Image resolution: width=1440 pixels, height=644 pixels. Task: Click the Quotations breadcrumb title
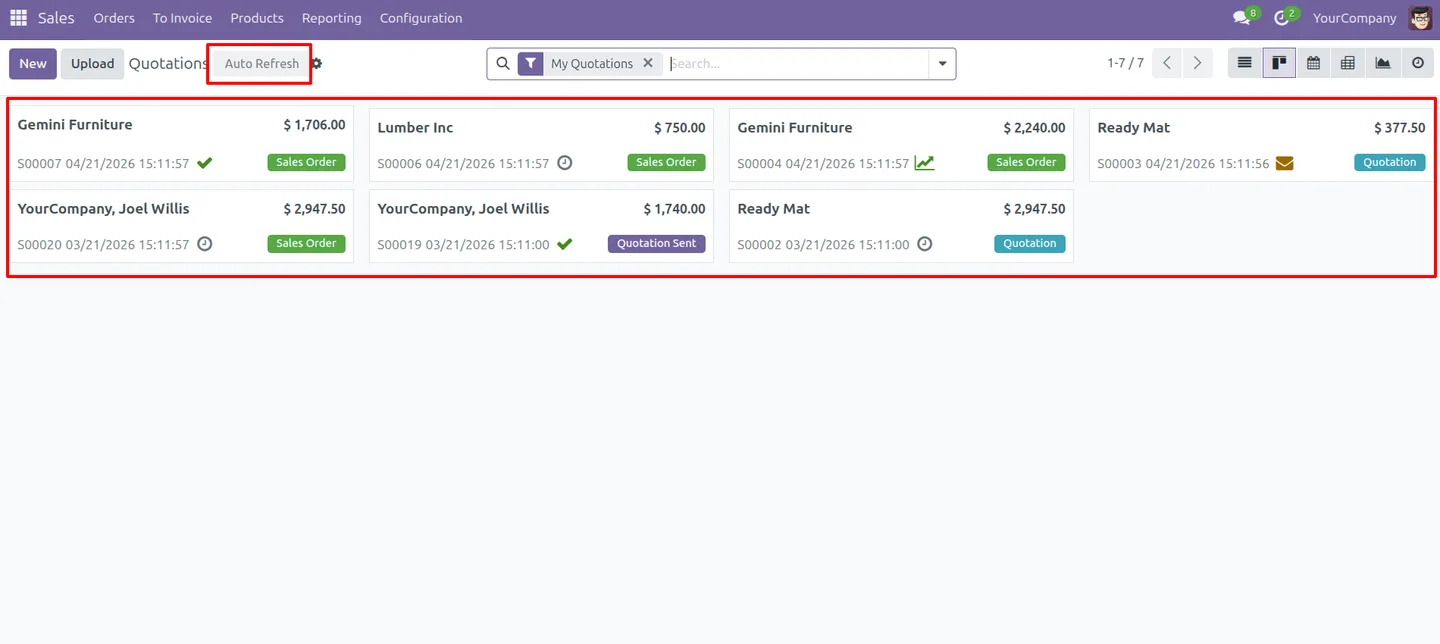[x=168, y=64]
